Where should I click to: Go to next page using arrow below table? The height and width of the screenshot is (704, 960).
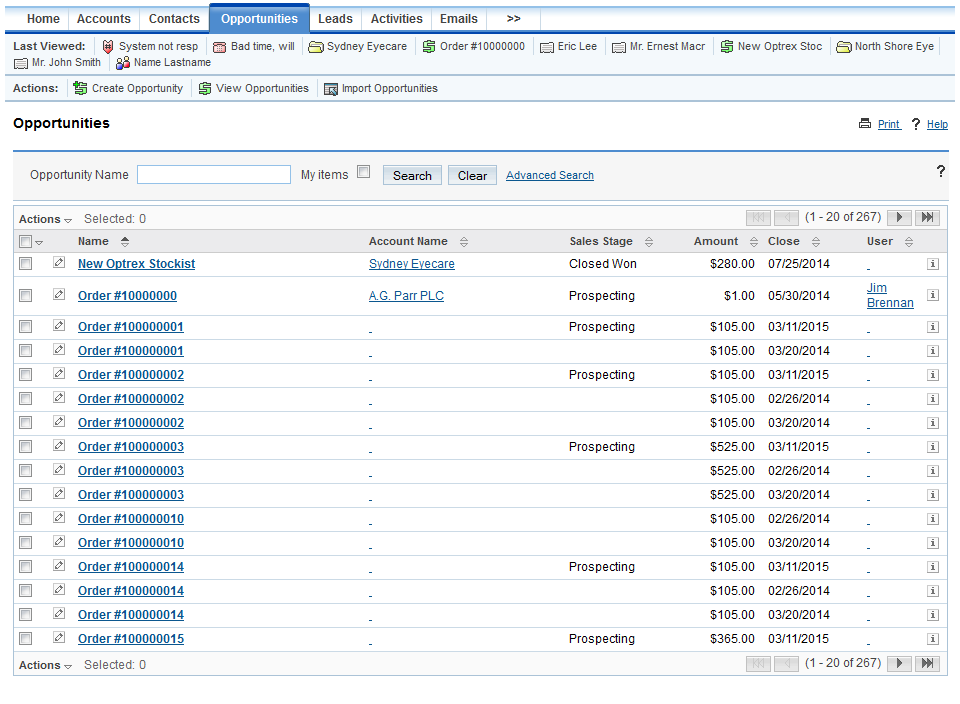tap(899, 663)
